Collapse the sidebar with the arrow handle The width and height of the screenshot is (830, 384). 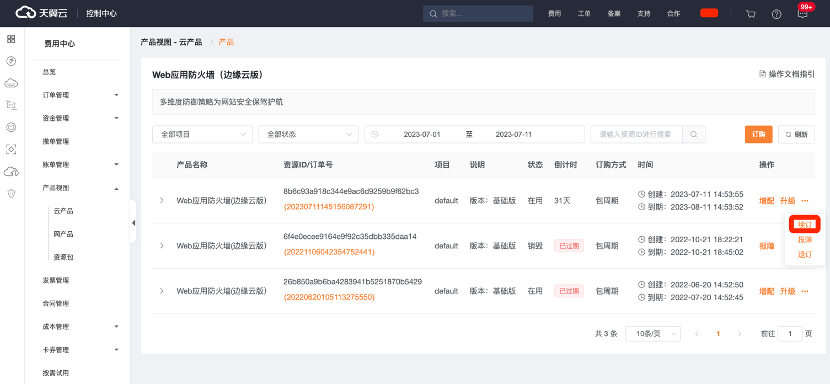[133, 222]
